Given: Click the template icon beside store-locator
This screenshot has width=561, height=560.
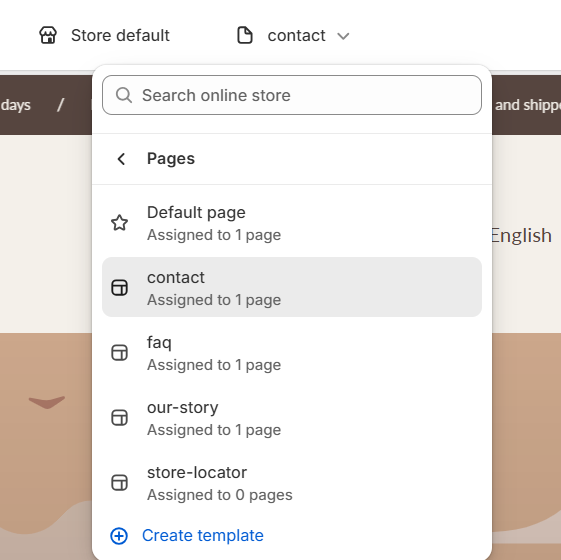Looking at the screenshot, I should 119,483.
